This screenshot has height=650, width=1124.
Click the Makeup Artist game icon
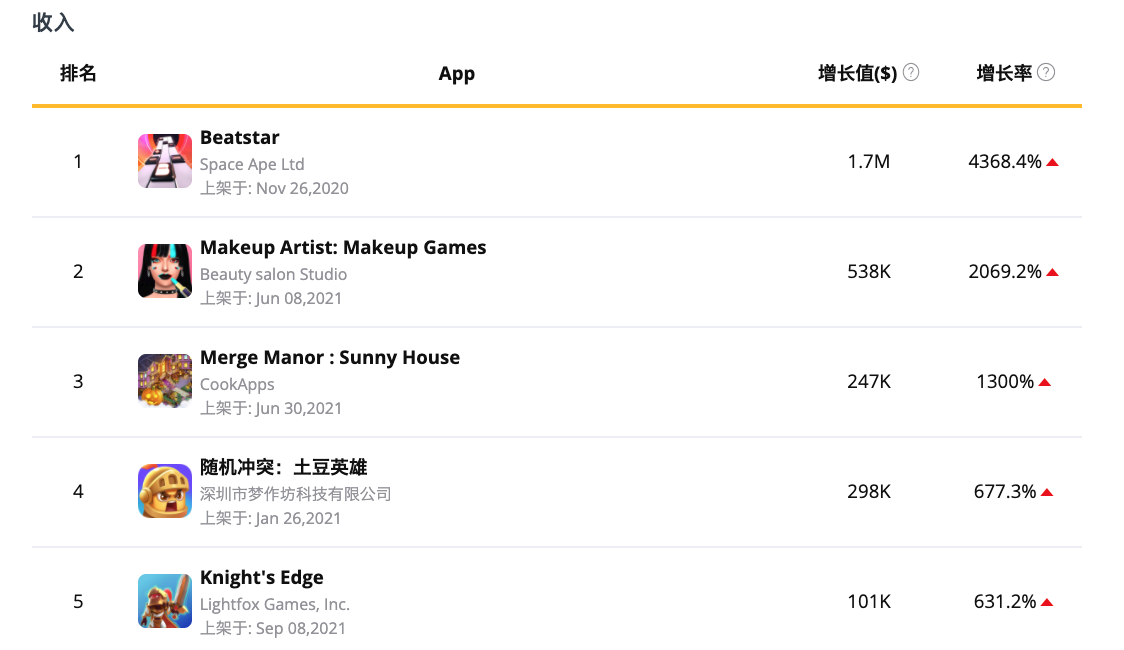pyautogui.click(x=165, y=271)
